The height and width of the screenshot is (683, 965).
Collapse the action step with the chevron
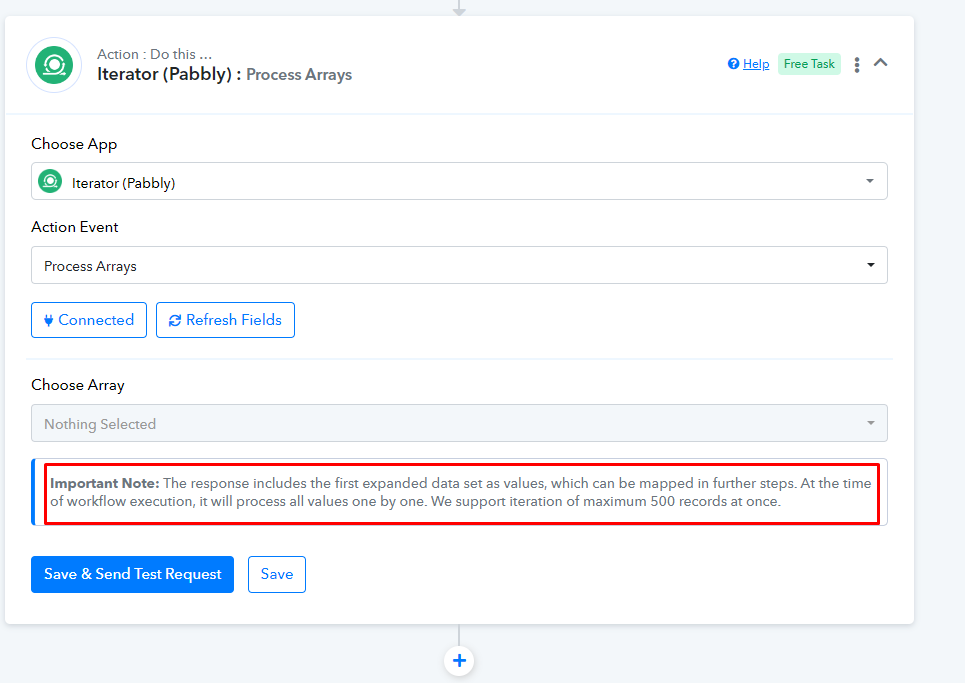881,63
